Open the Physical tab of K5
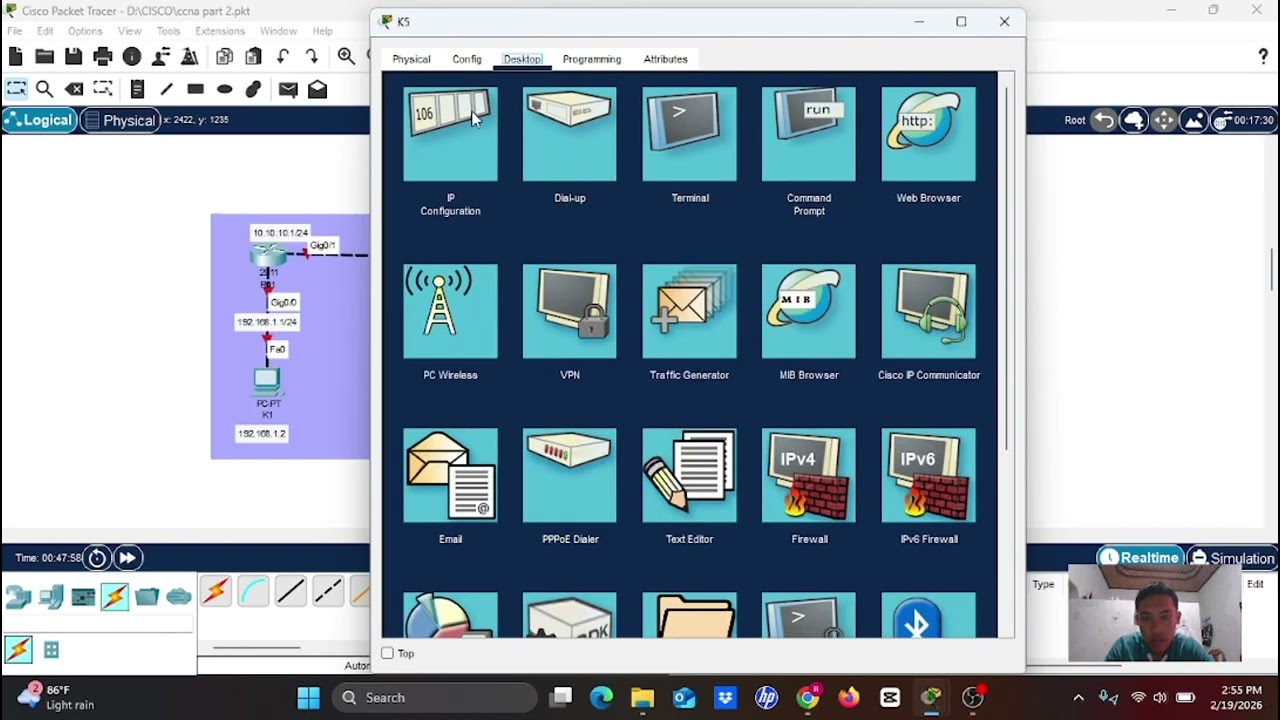Viewport: 1280px width, 720px height. point(411,59)
